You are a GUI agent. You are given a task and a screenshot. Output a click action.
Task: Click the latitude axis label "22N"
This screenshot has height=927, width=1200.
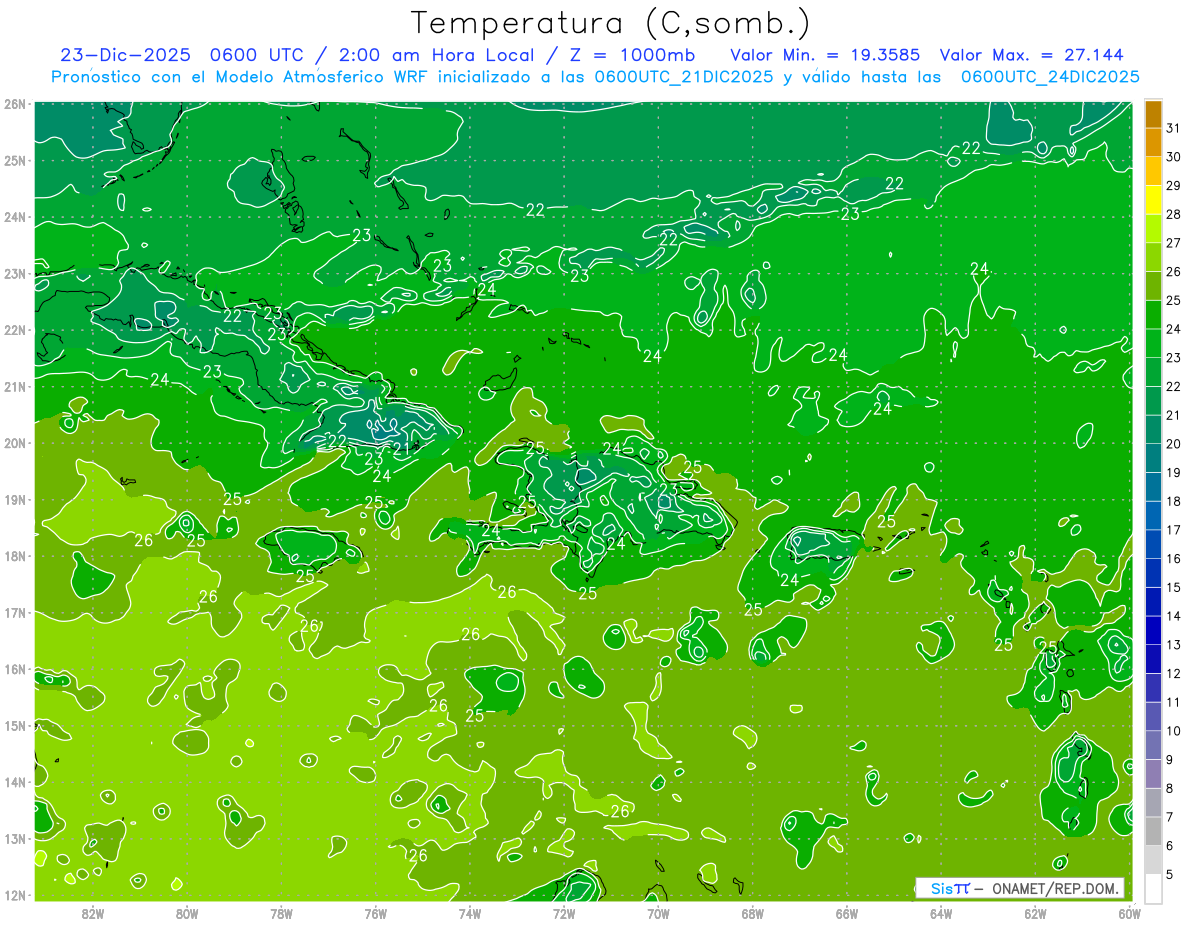(15, 330)
